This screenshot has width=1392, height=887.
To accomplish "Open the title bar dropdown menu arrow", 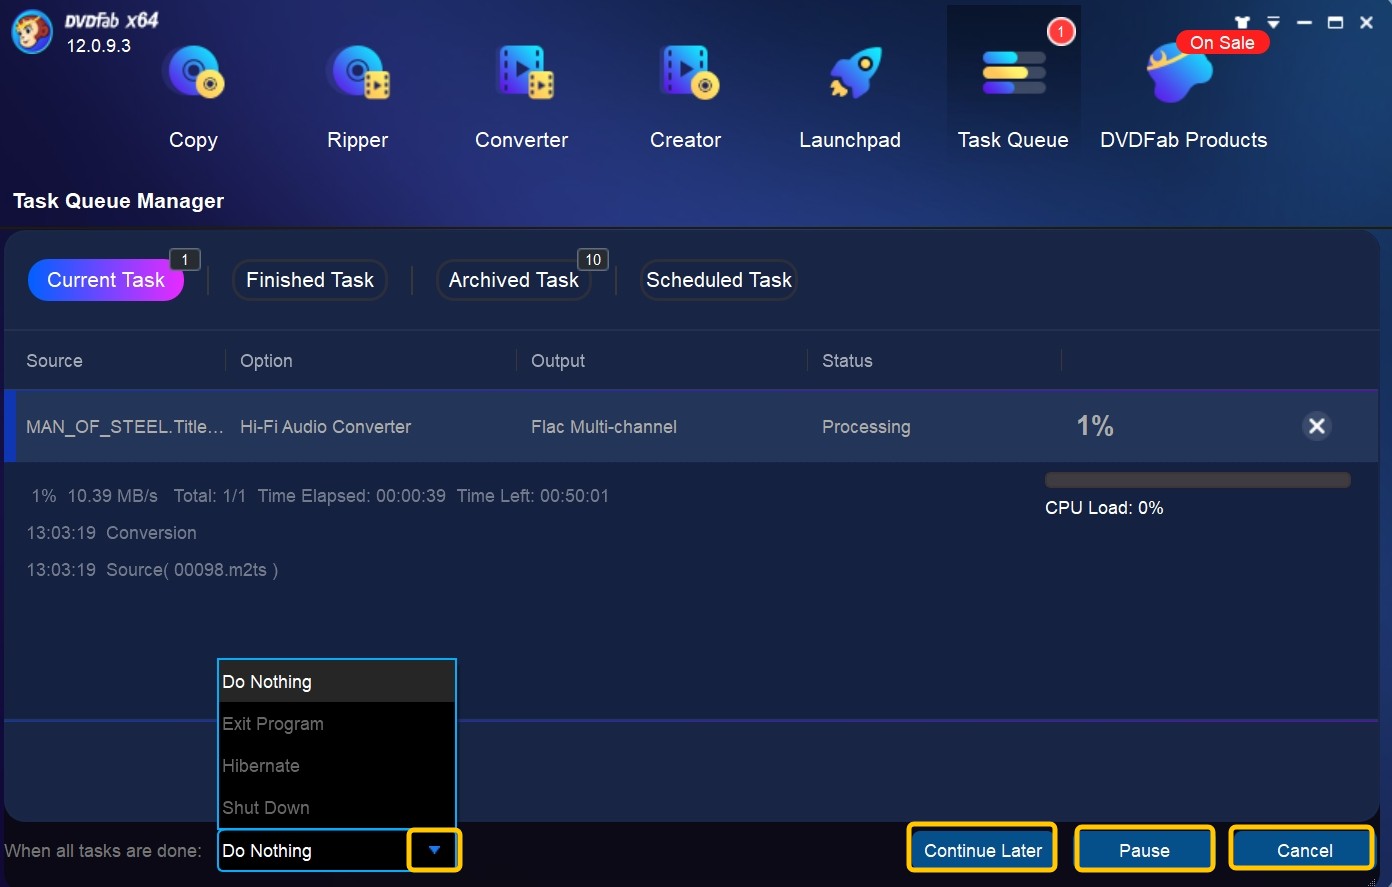I will [1273, 22].
